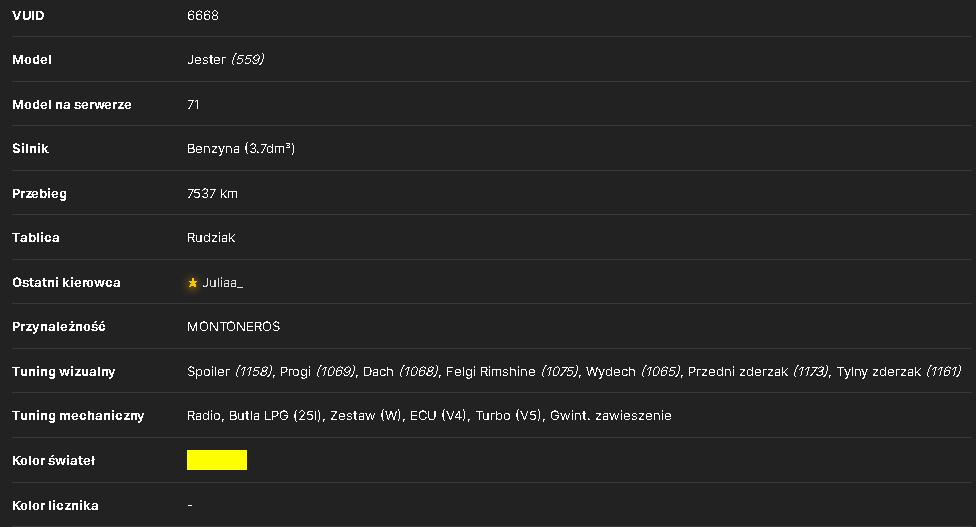The height and width of the screenshot is (527, 976).
Task: Click the VUID value 6668
Action: pyautogui.click(x=203, y=16)
